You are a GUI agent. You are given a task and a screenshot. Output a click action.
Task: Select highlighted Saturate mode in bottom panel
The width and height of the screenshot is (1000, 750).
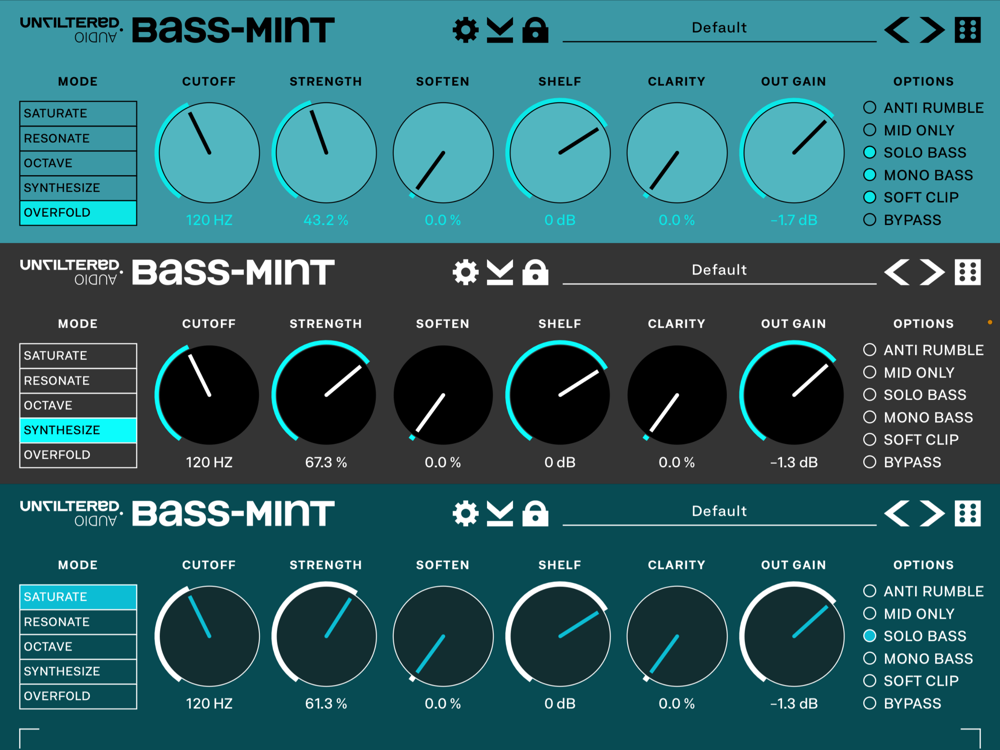pyautogui.click(x=78, y=596)
